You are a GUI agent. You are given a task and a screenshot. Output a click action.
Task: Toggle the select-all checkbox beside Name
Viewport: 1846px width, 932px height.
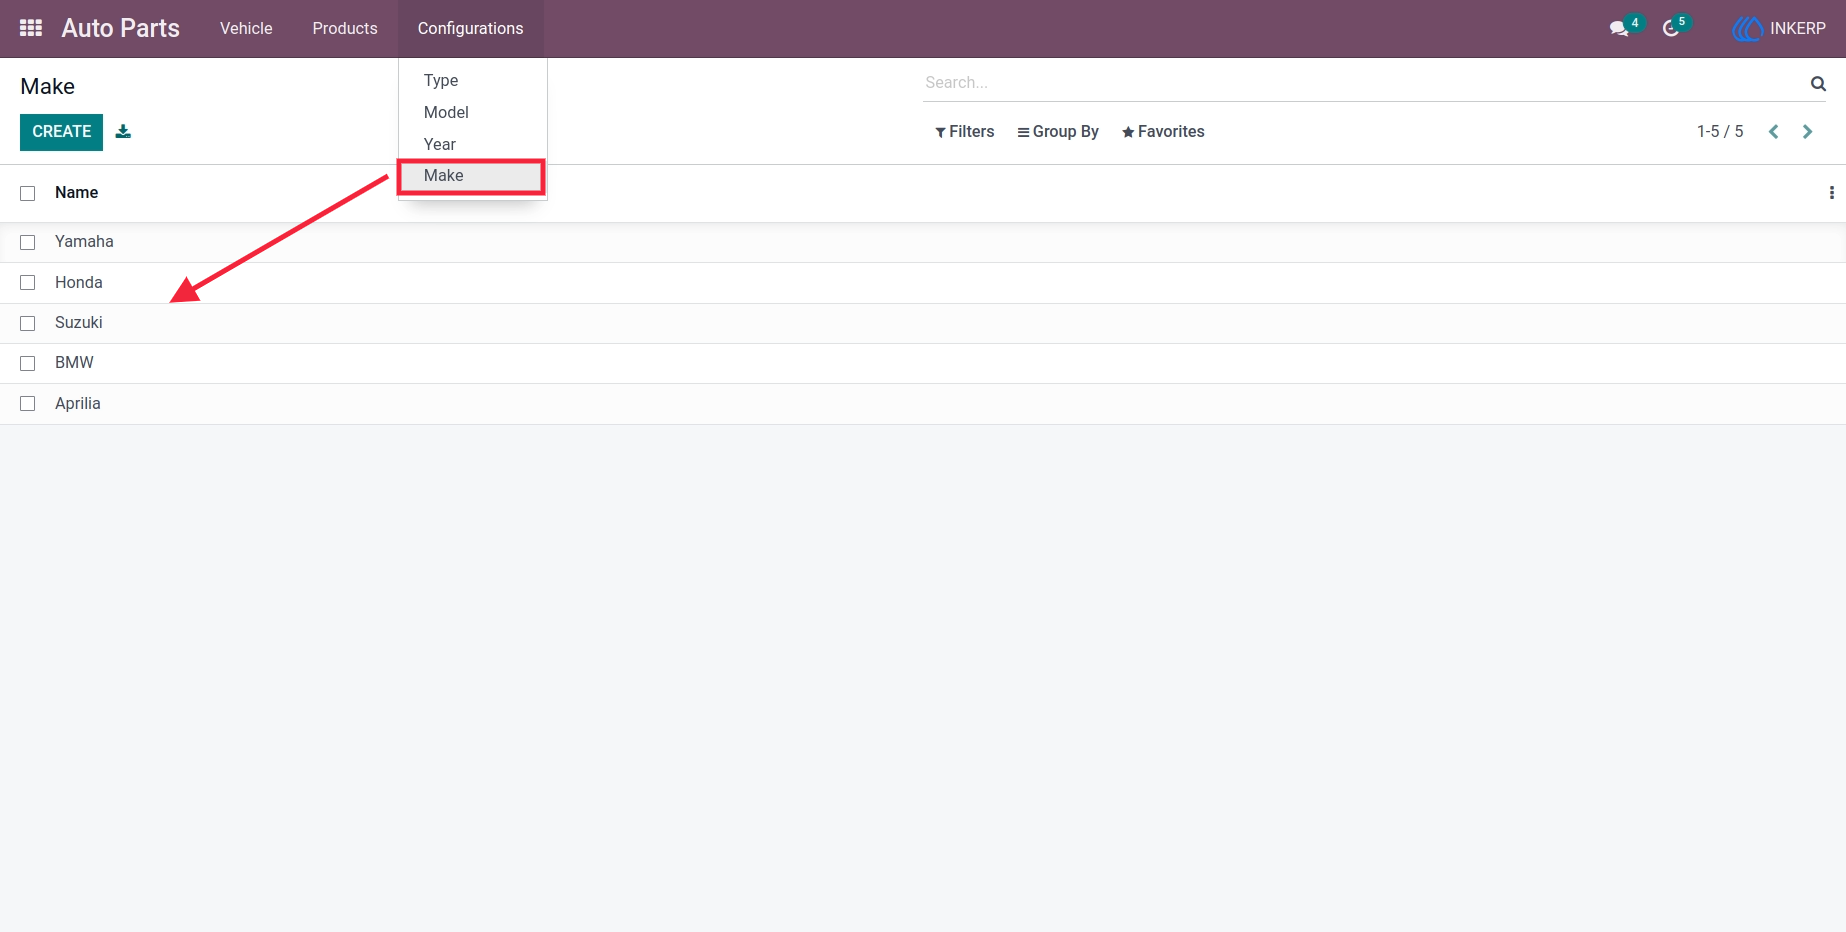[x=28, y=193]
